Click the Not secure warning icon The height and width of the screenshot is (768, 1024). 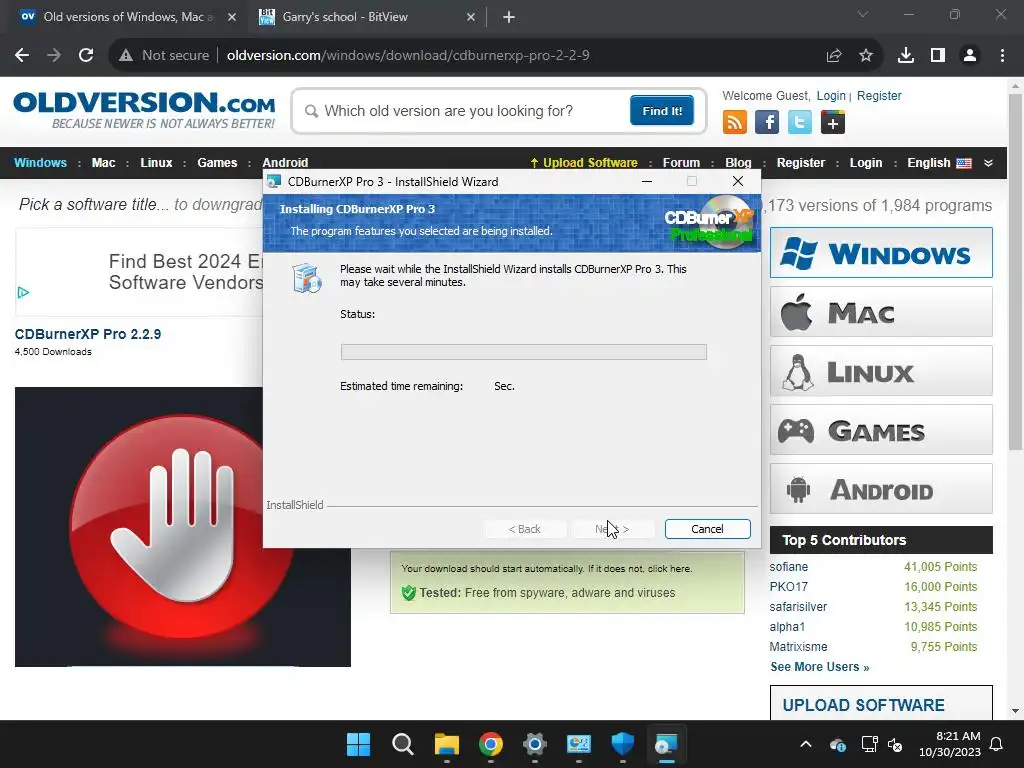click(x=126, y=56)
